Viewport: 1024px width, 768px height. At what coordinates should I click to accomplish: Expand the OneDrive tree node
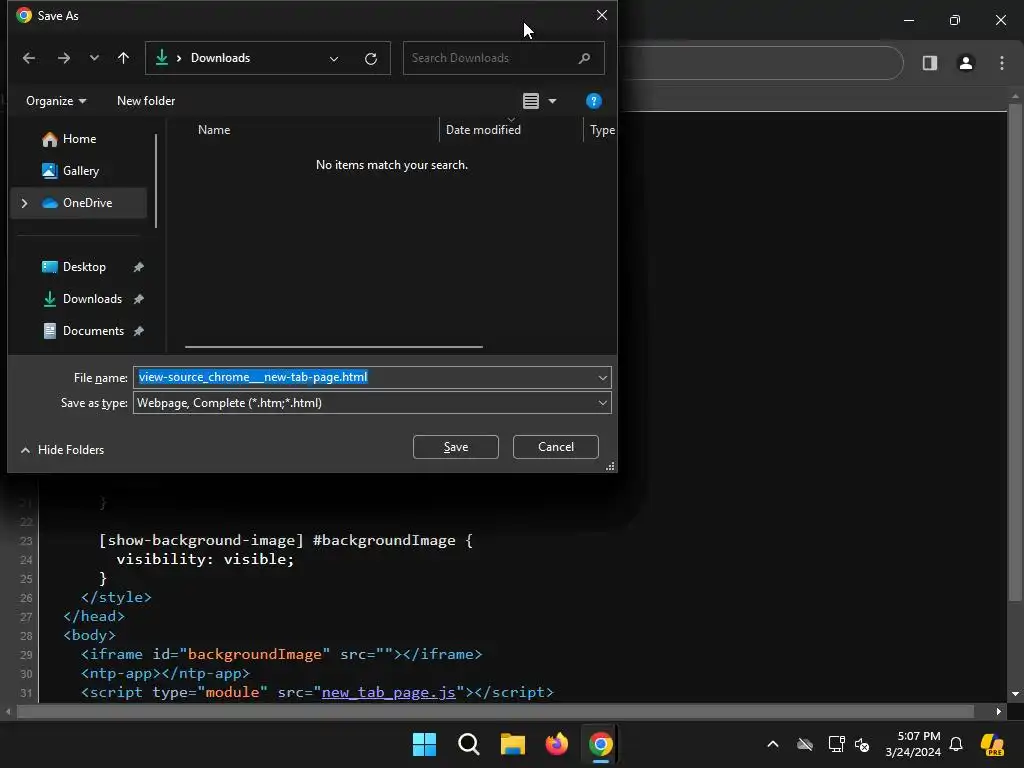[x=24, y=203]
